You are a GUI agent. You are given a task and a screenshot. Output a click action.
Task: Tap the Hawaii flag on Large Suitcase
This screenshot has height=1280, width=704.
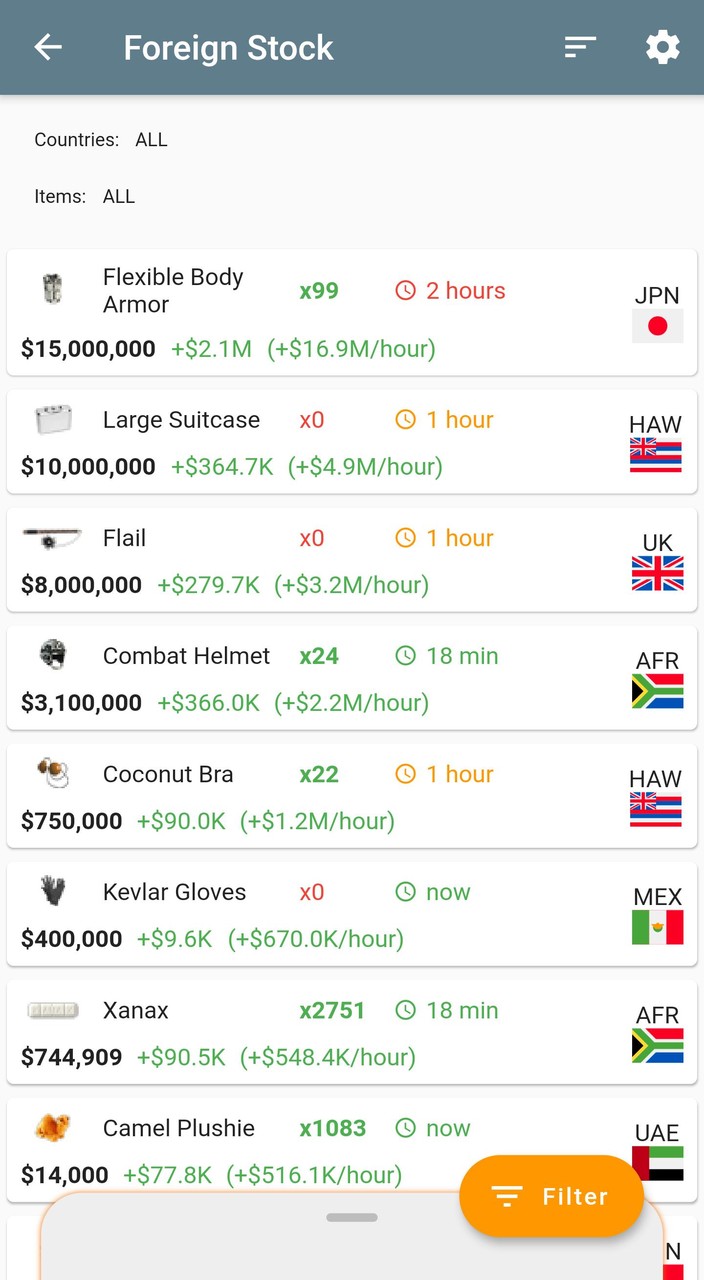[656, 456]
